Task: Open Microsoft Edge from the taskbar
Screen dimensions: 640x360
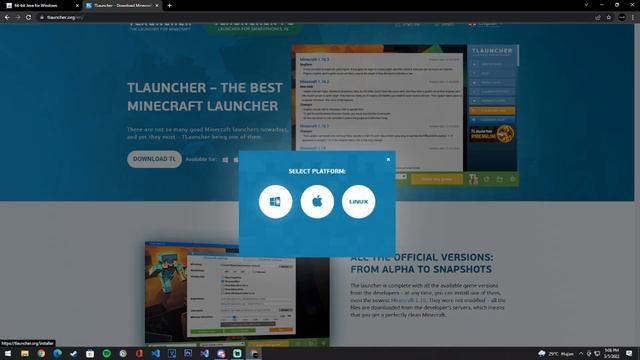Action: (58, 353)
